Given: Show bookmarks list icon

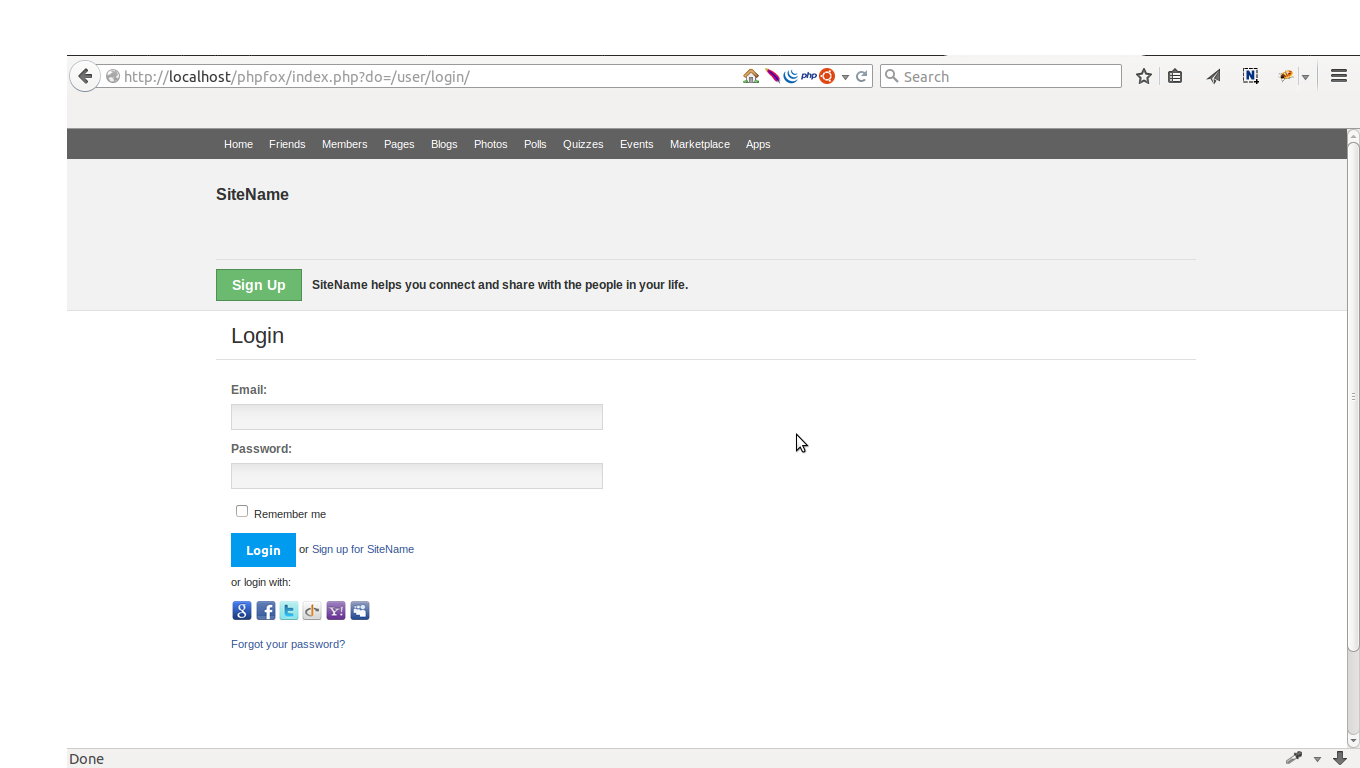Looking at the screenshot, I should [x=1175, y=76].
